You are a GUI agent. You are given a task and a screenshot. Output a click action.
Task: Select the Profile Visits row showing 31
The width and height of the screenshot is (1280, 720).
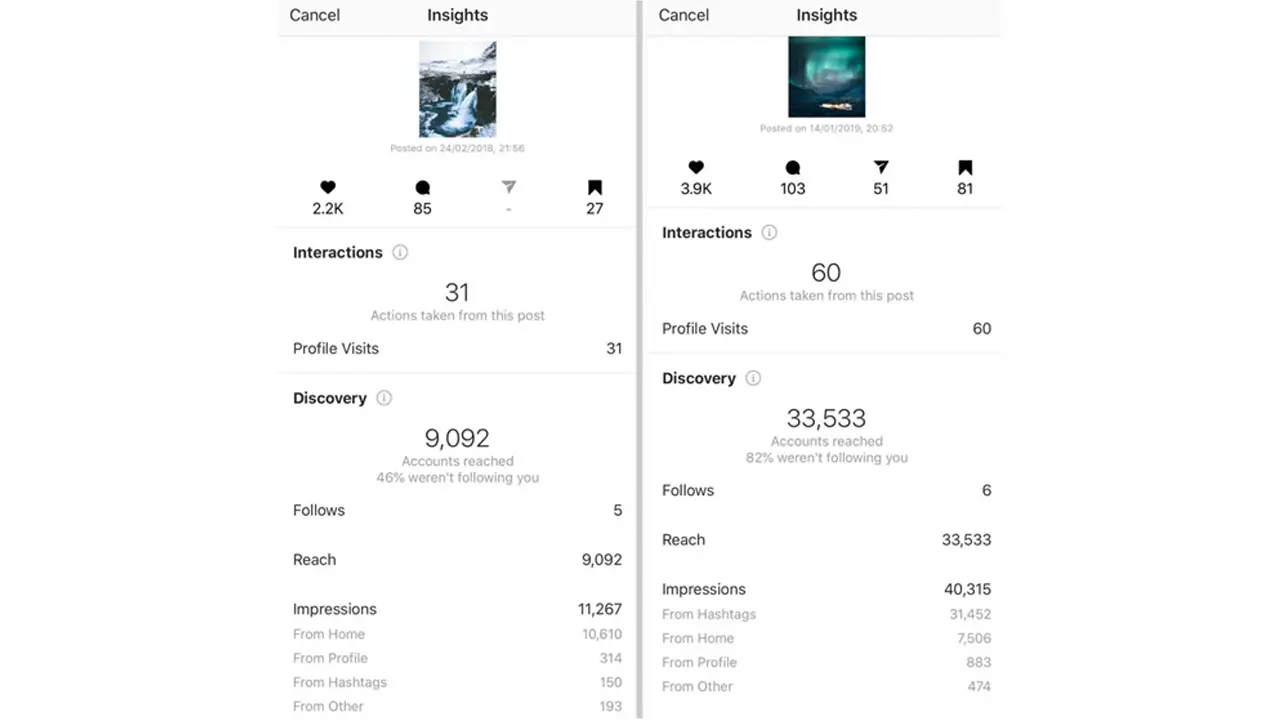pyautogui.click(x=457, y=348)
